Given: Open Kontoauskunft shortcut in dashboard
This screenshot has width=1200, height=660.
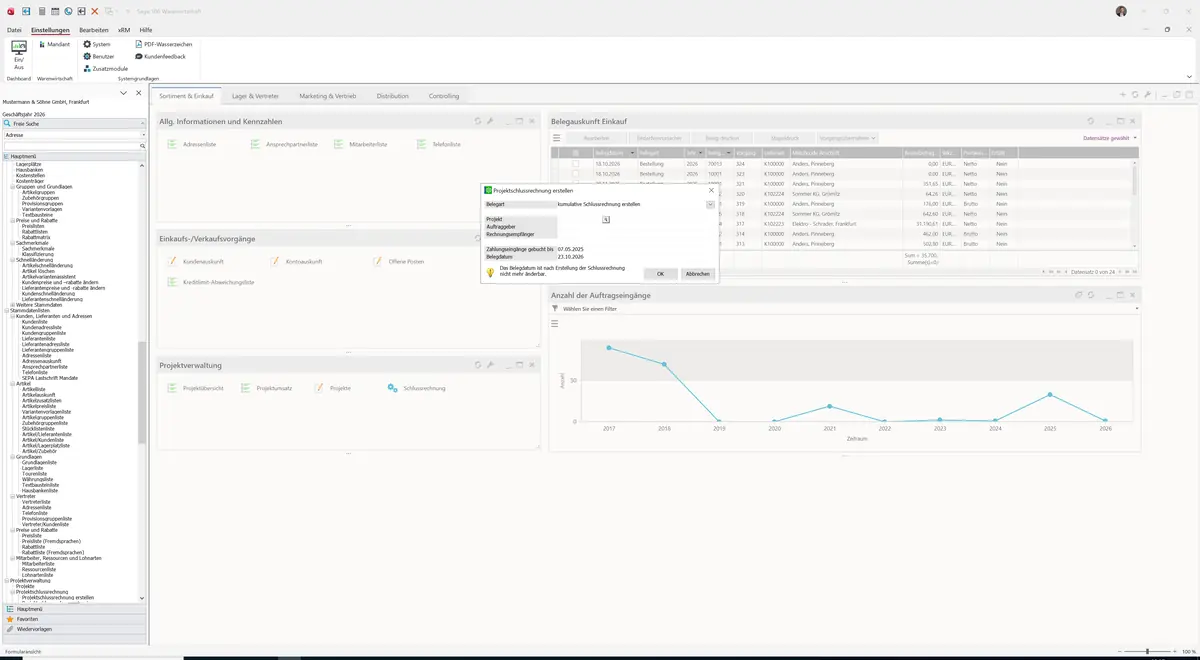Looking at the screenshot, I should (298, 262).
